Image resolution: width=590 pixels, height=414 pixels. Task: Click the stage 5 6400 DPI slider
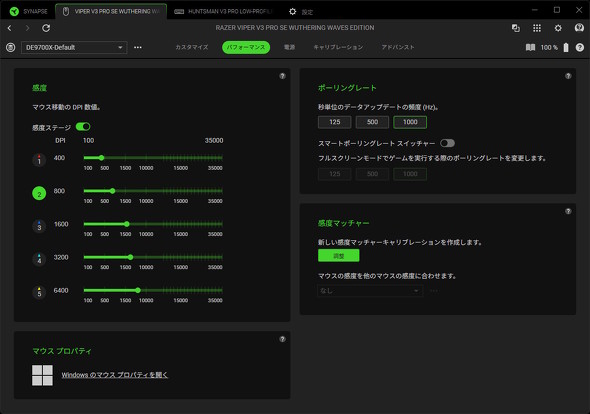pos(153,290)
